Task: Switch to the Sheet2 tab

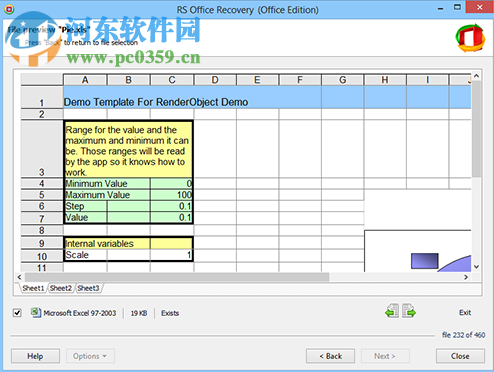Action: tap(61, 288)
